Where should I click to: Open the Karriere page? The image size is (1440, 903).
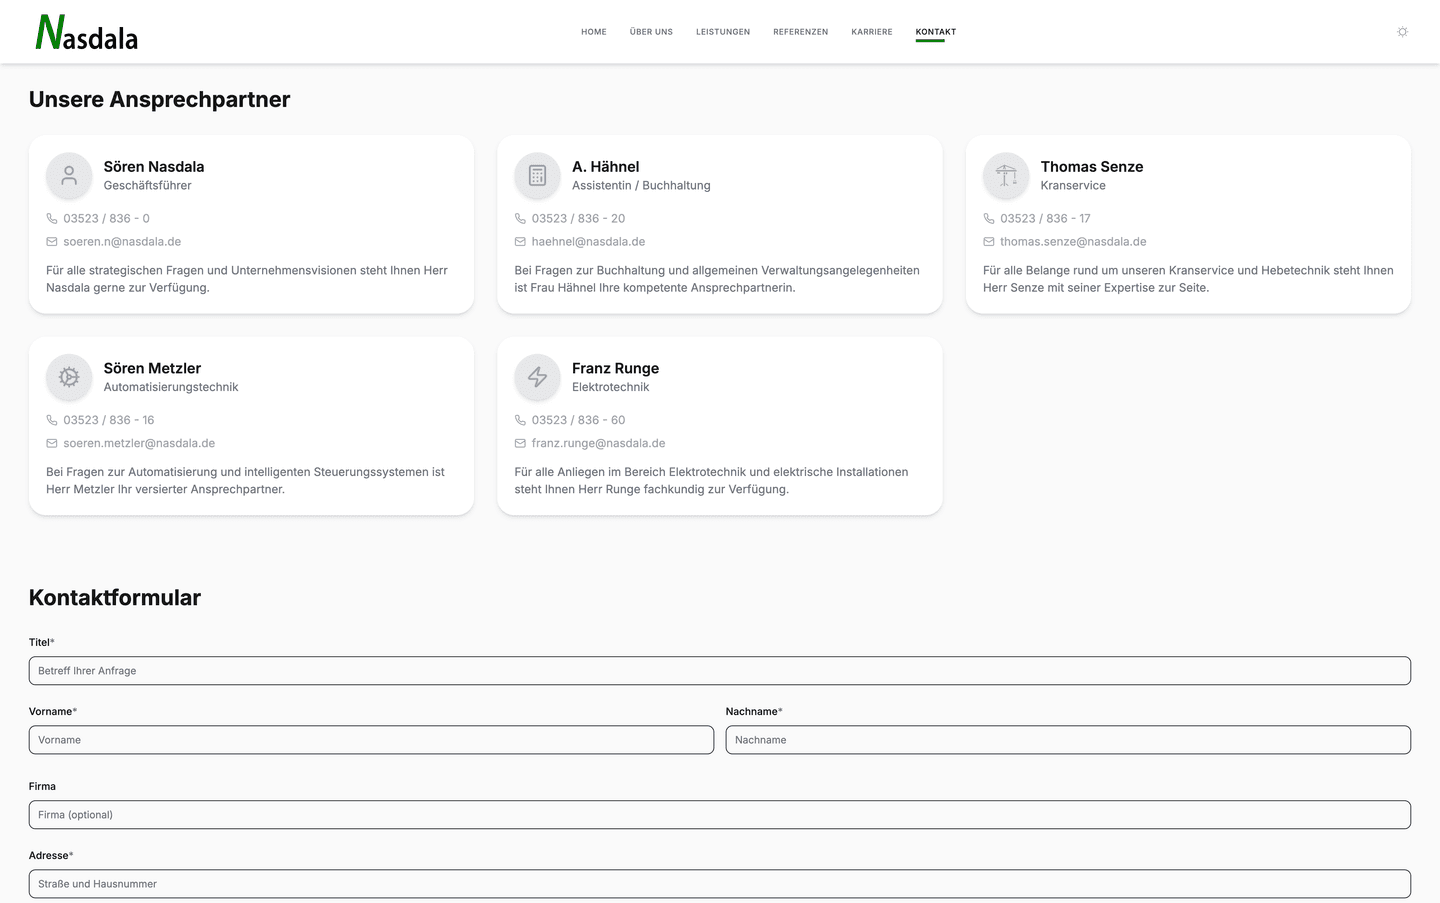pyautogui.click(x=872, y=32)
